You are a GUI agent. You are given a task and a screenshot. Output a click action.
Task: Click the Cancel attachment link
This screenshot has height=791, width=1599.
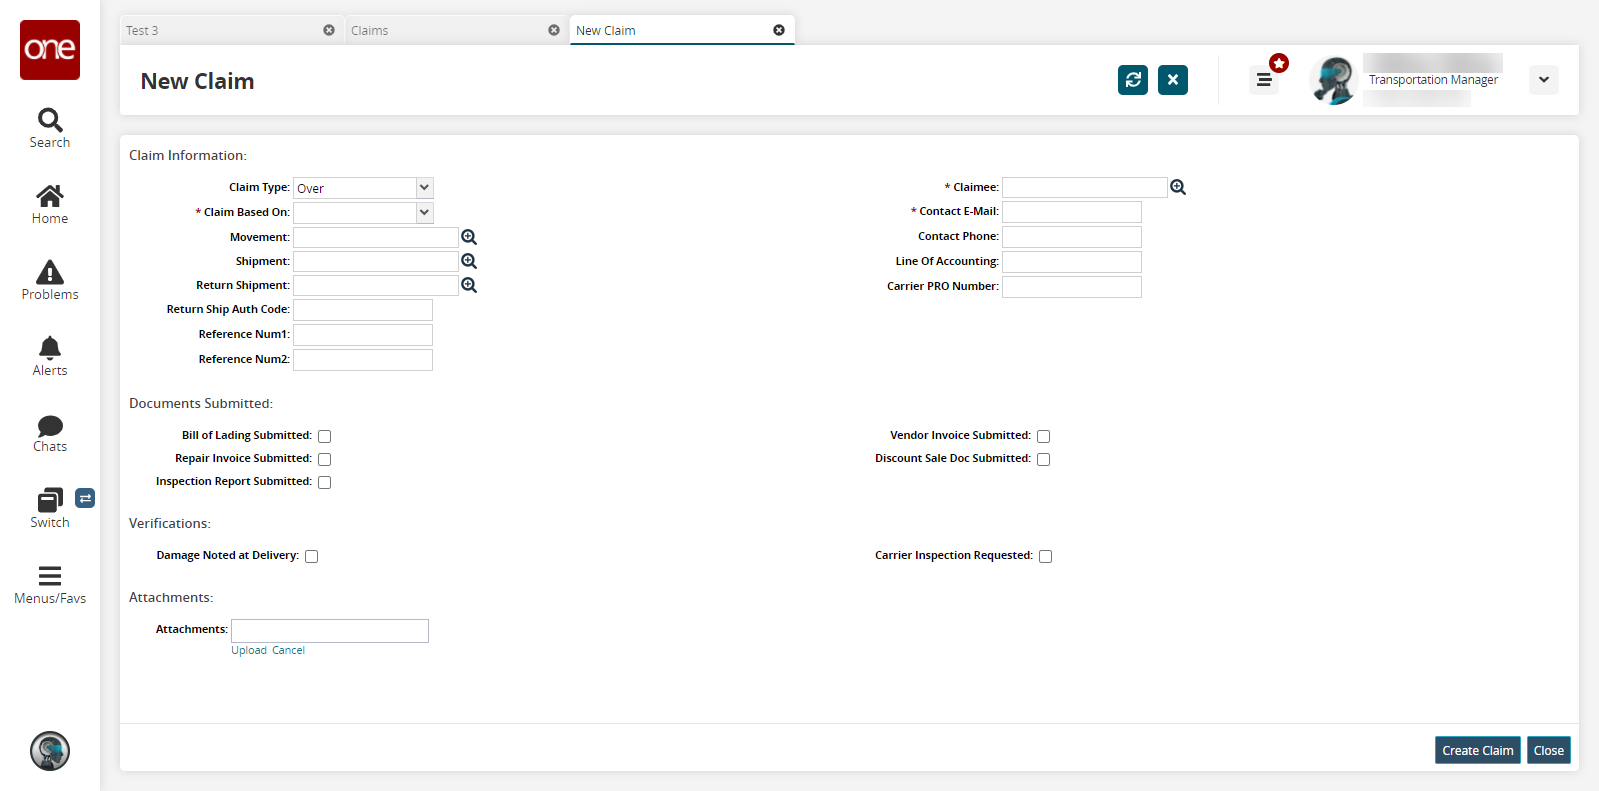point(288,650)
